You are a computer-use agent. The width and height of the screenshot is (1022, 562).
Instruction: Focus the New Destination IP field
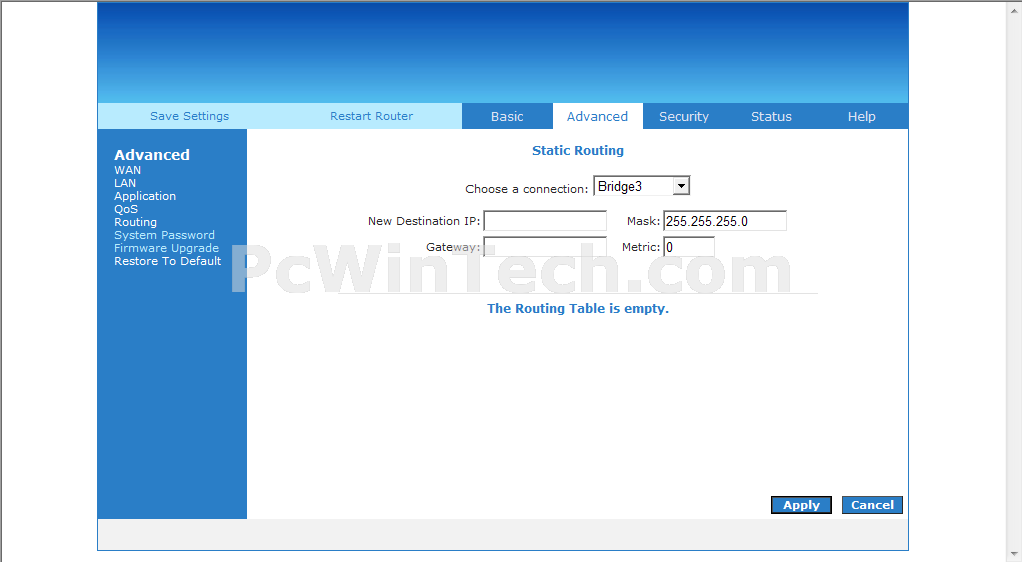[x=545, y=220]
